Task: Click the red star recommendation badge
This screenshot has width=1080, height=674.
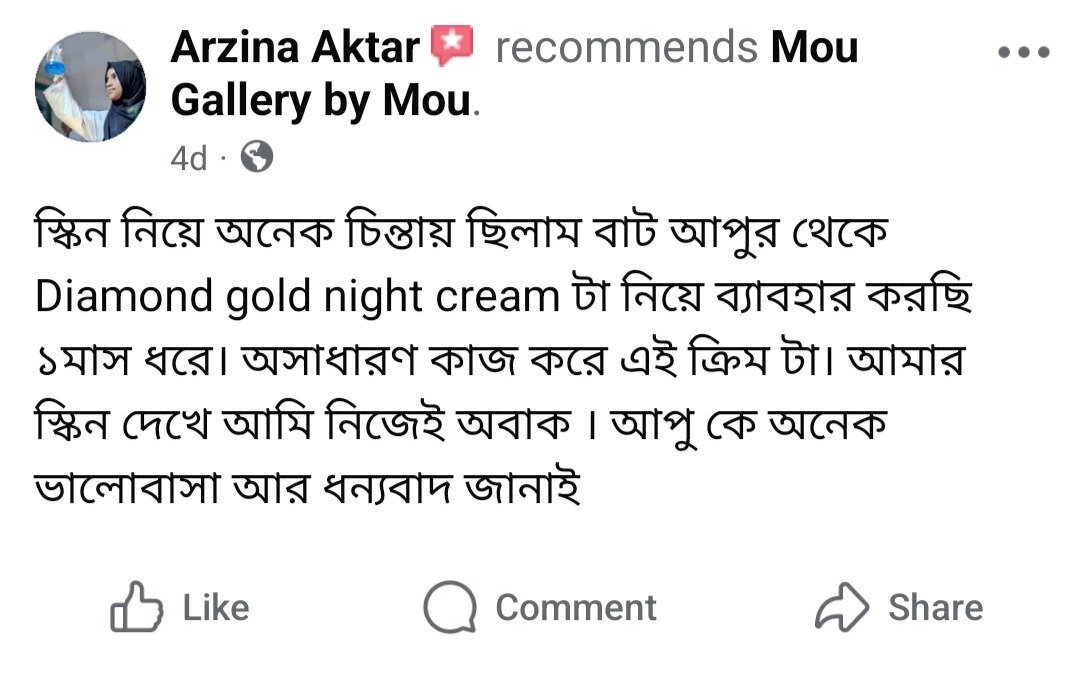Action: tap(451, 47)
